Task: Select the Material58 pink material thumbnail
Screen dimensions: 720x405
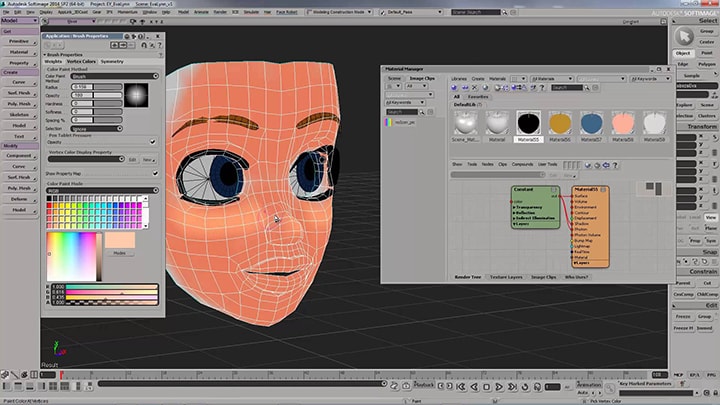Action: (623, 123)
